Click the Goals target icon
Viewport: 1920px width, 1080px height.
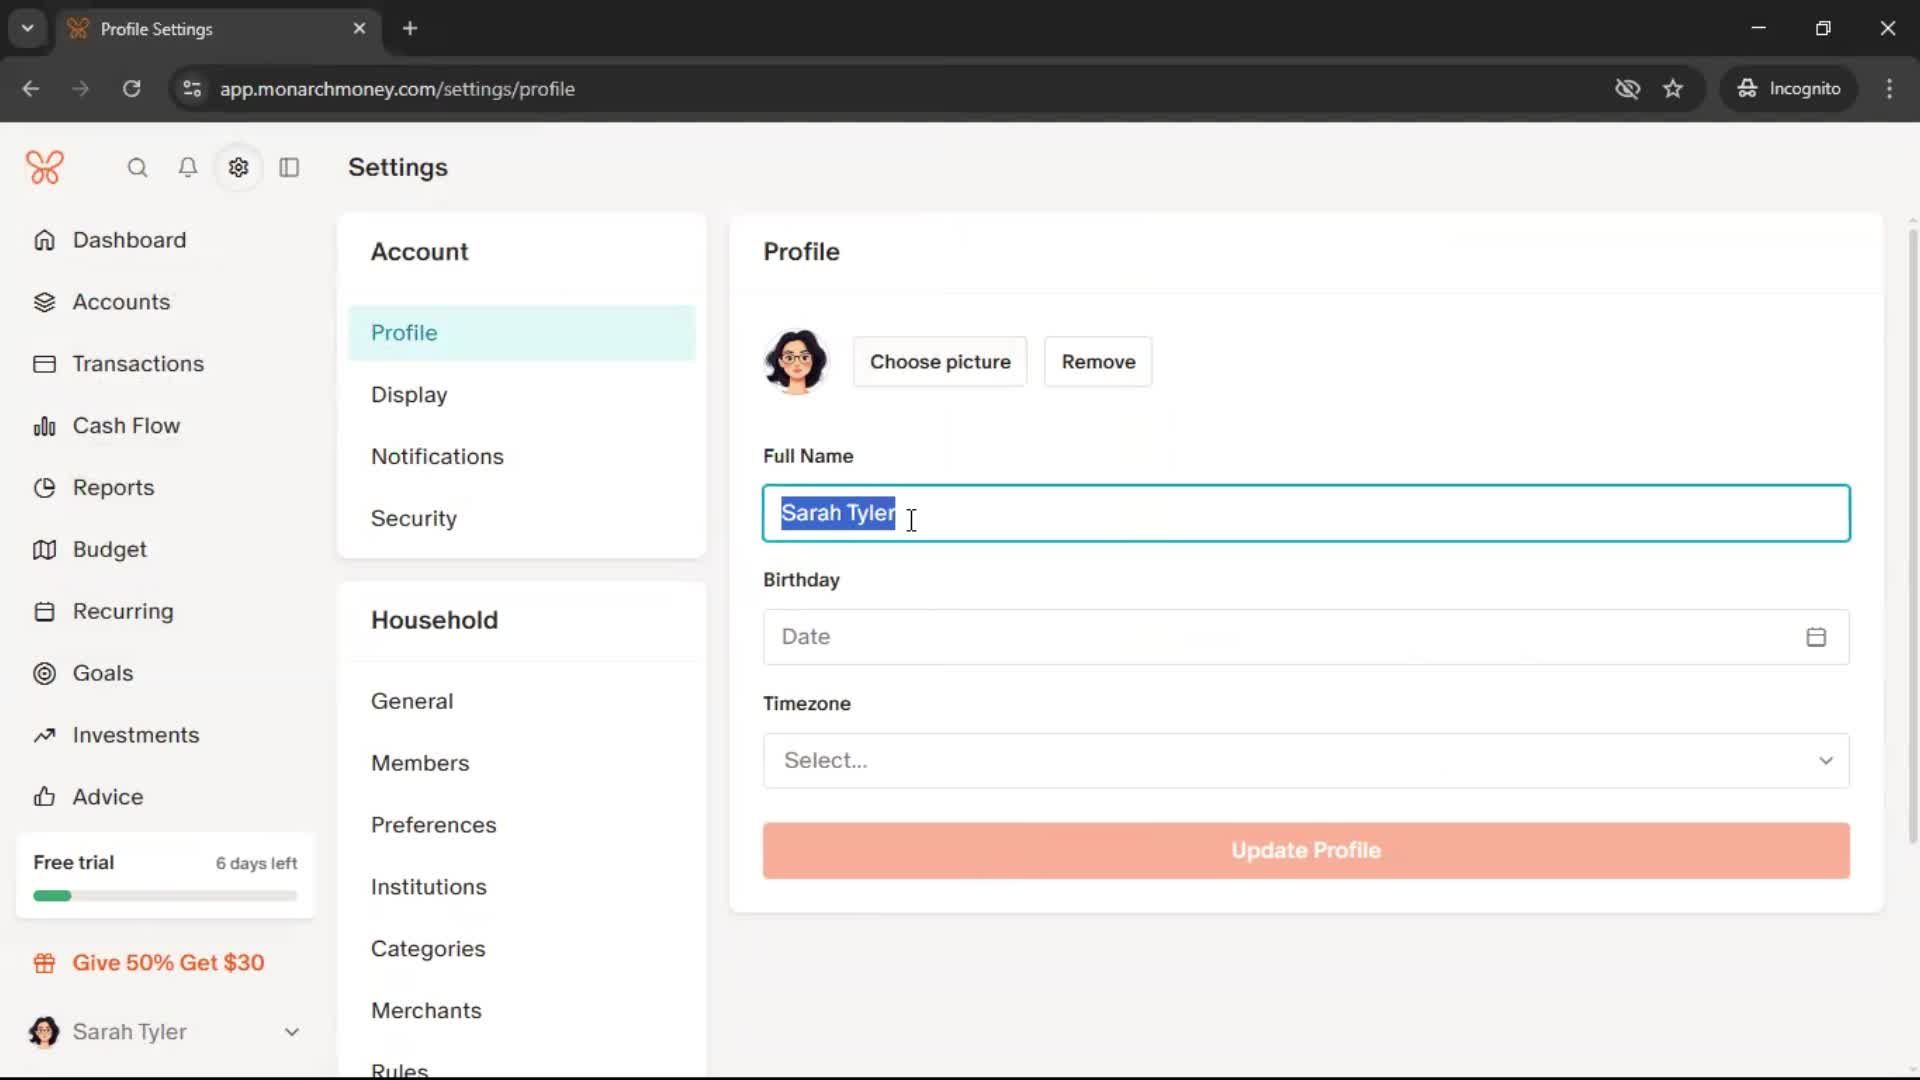pos(44,674)
